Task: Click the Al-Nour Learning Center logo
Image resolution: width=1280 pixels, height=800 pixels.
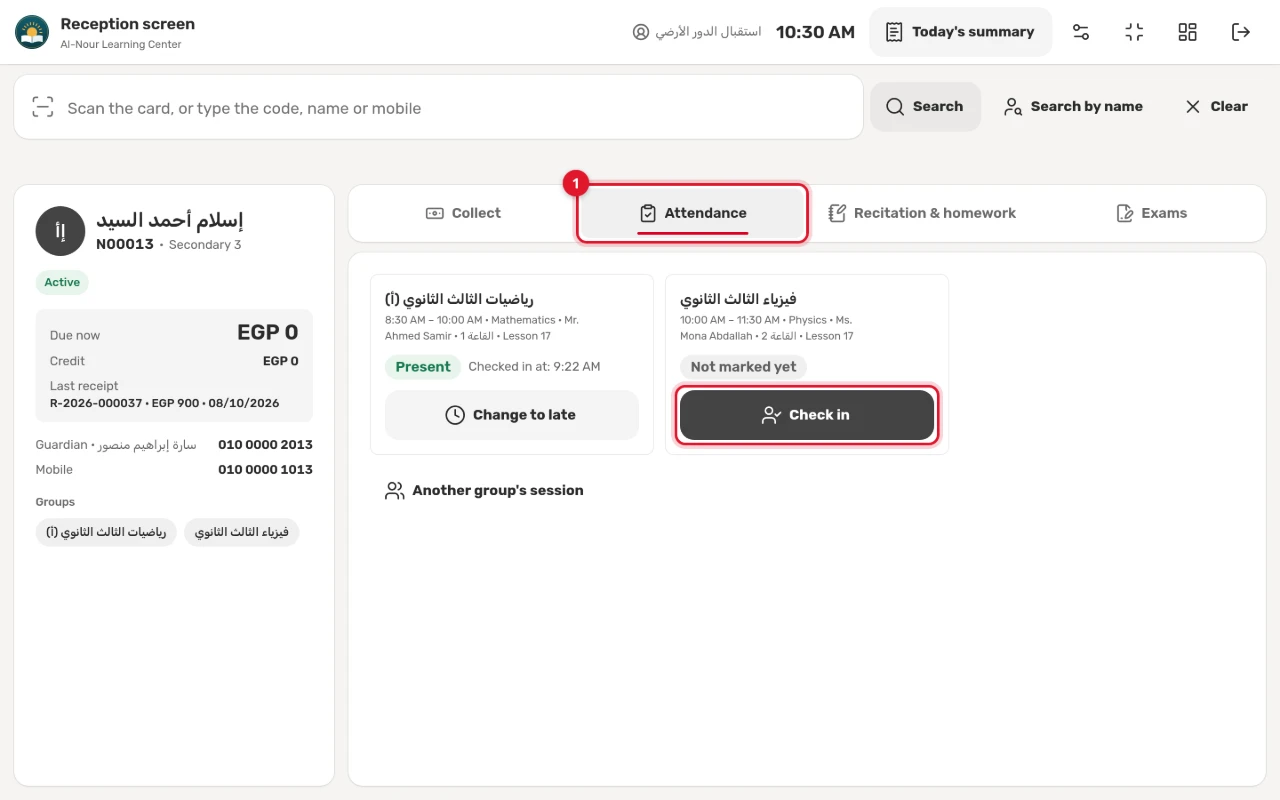Action: 32,32
